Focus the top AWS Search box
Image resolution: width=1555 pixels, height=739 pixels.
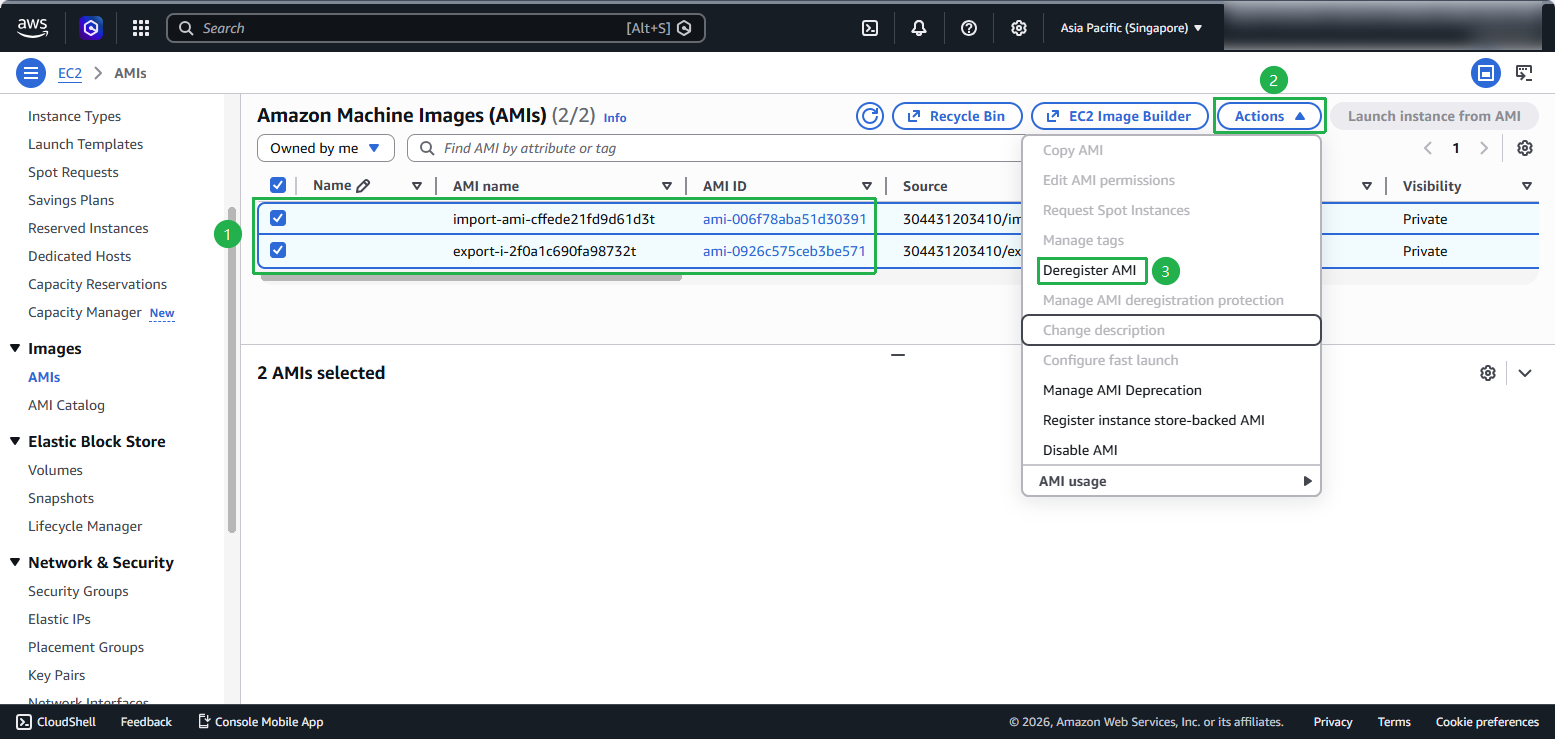[436, 28]
